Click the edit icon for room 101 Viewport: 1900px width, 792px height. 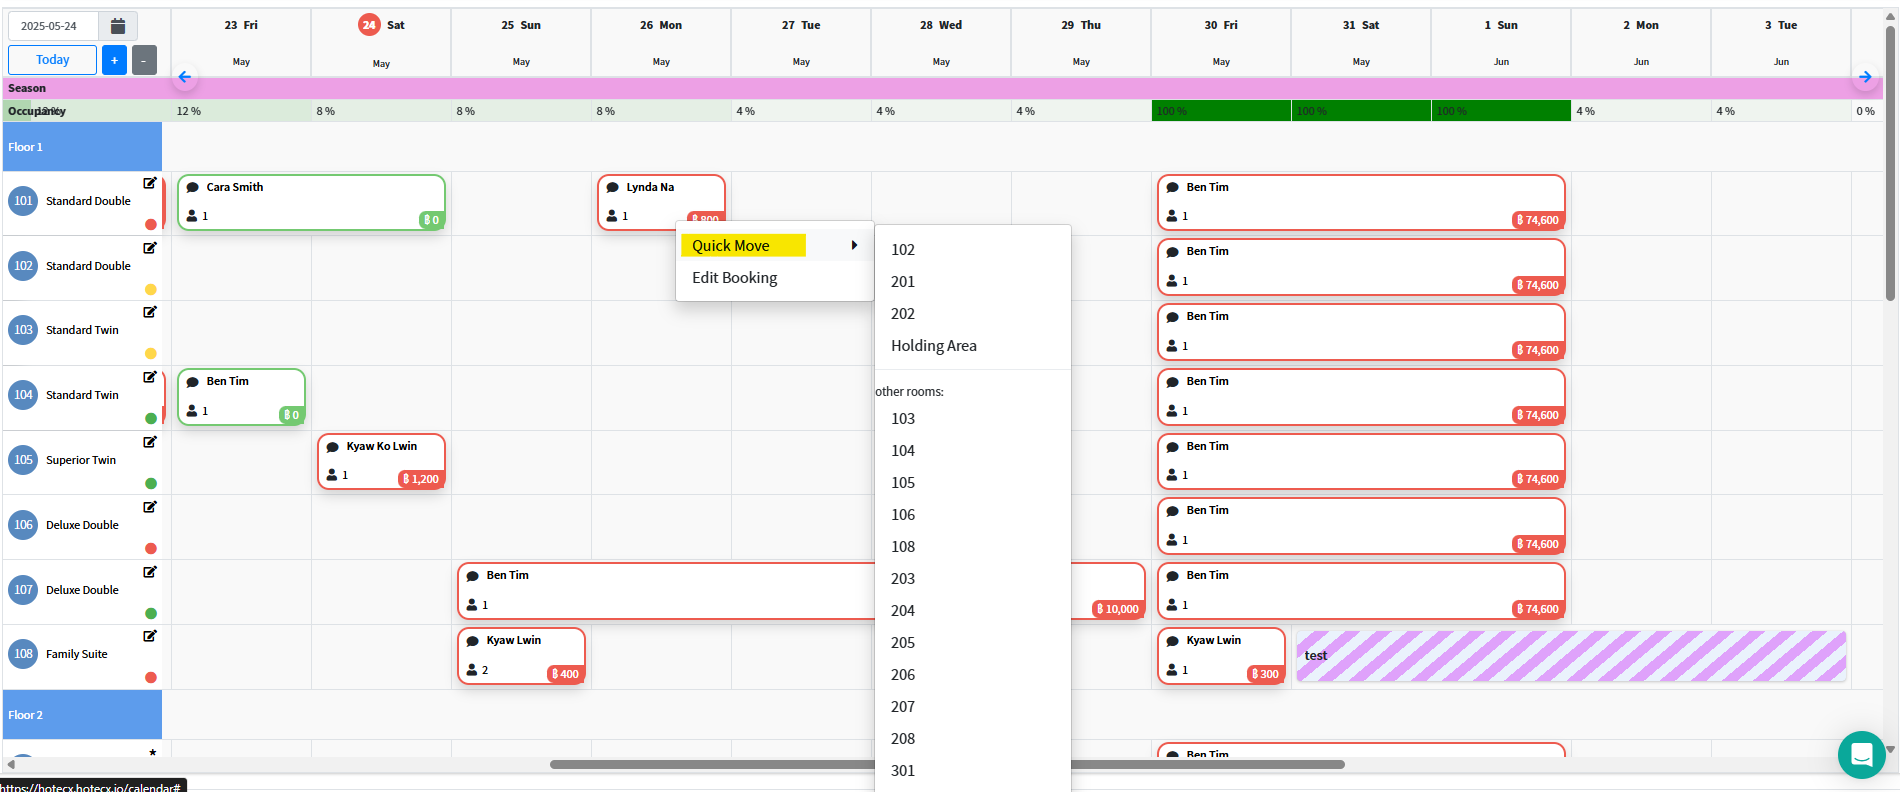click(150, 183)
